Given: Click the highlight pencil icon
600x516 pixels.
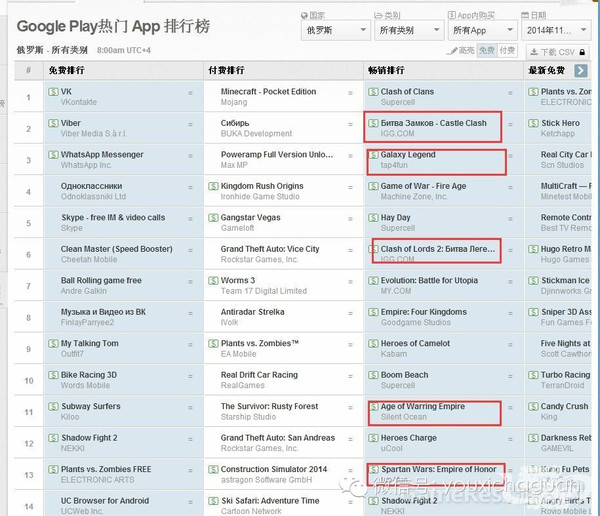Looking at the screenshot, I should (x=450, y=50).
